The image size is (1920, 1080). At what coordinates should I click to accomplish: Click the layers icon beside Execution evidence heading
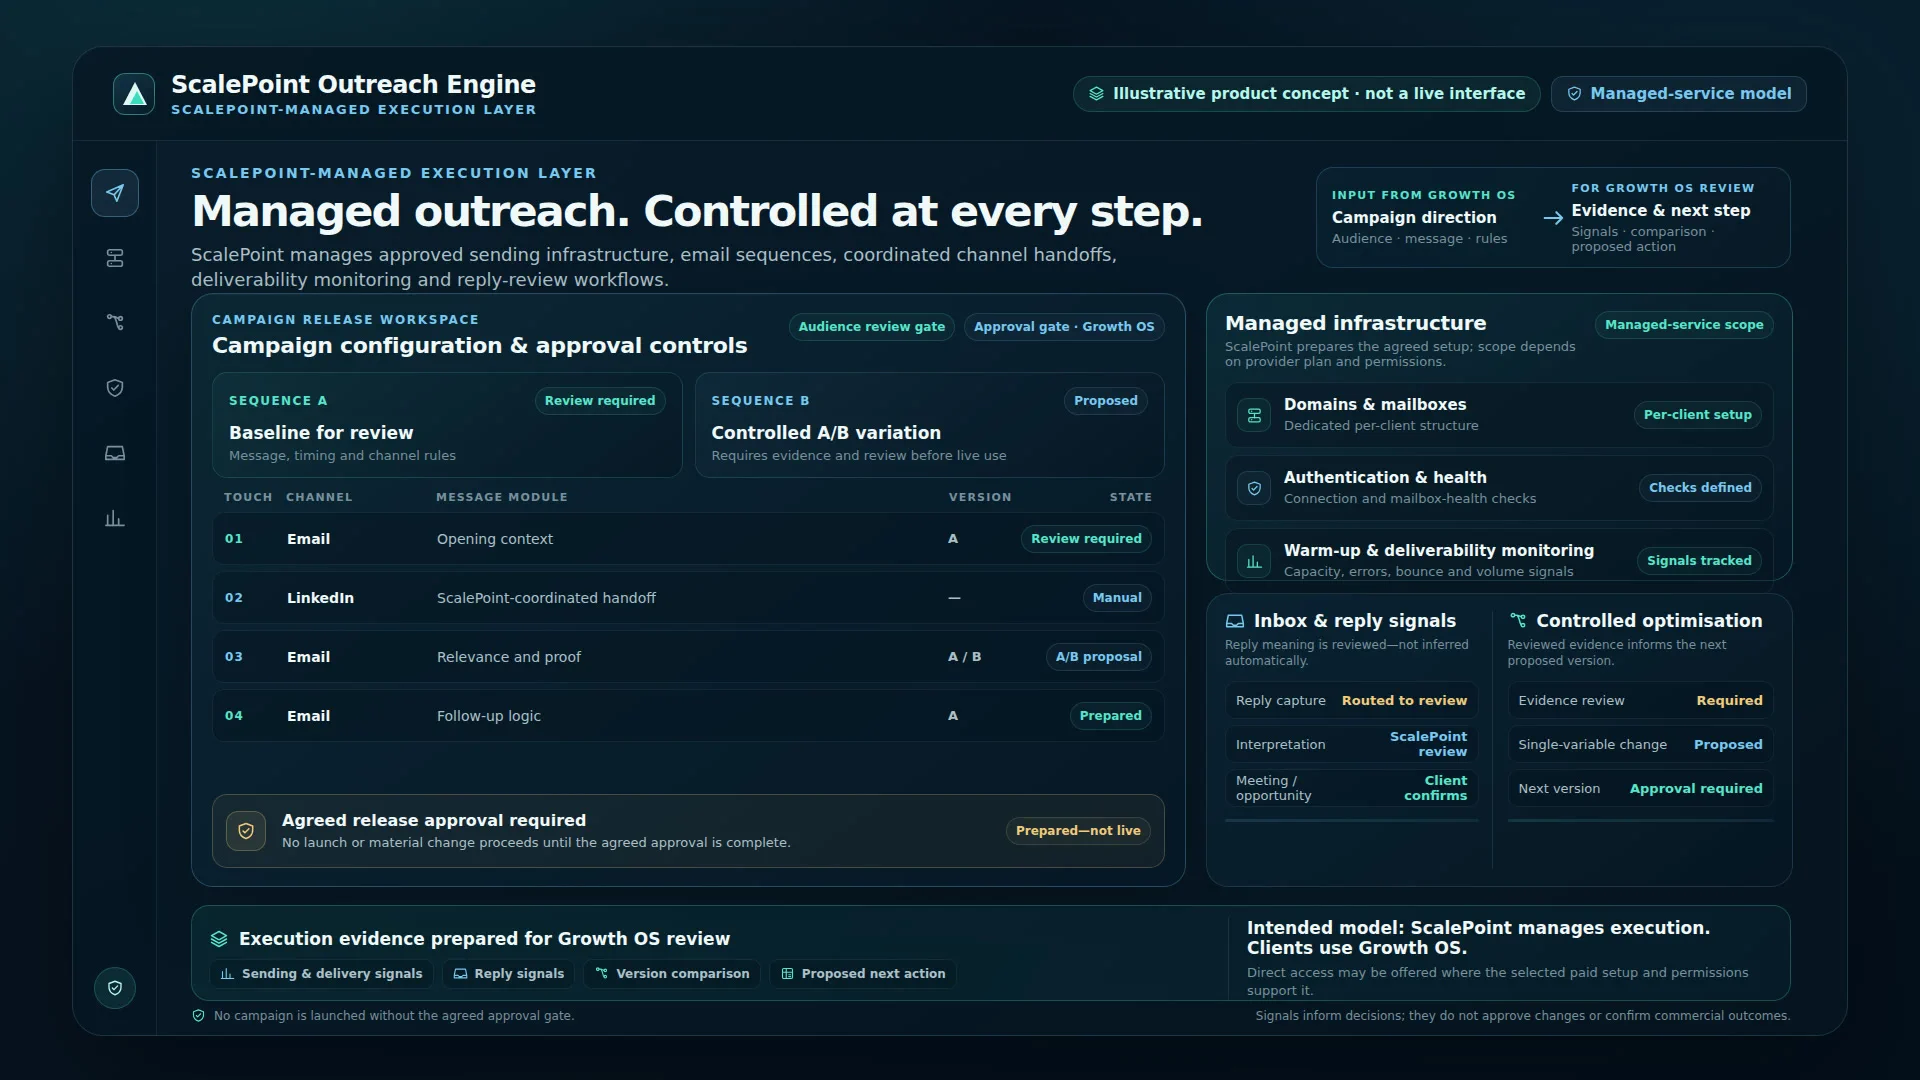[219, 939]
